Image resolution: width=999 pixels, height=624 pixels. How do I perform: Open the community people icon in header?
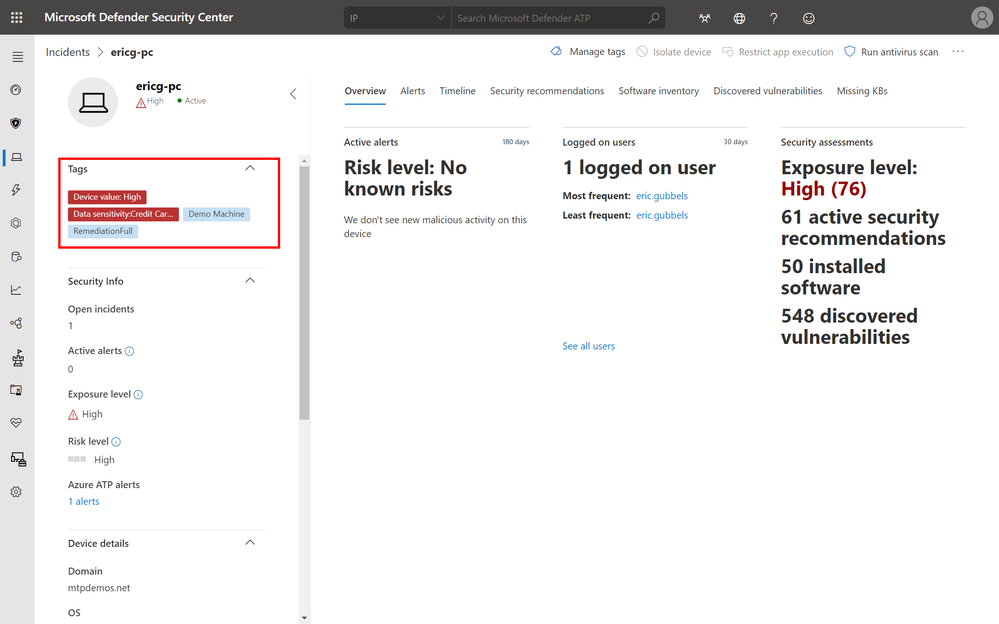(705, 18)
